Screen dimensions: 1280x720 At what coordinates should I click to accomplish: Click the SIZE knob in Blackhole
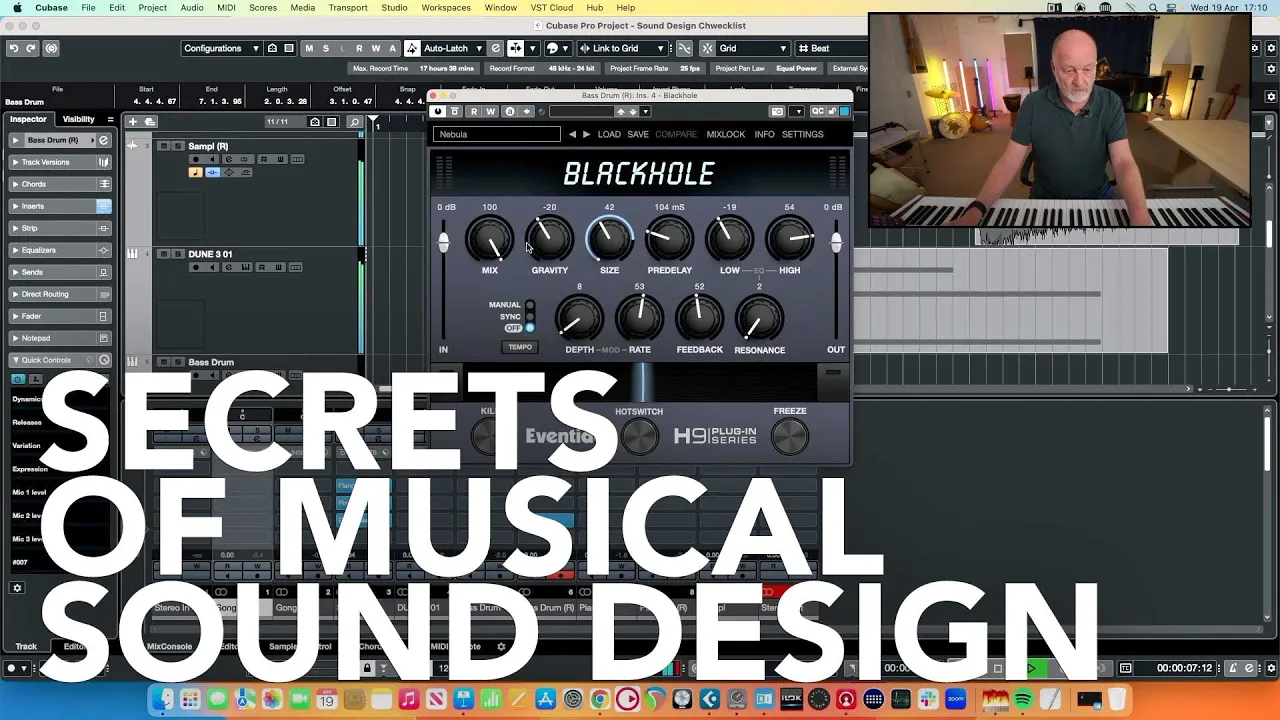coord(609,240)
